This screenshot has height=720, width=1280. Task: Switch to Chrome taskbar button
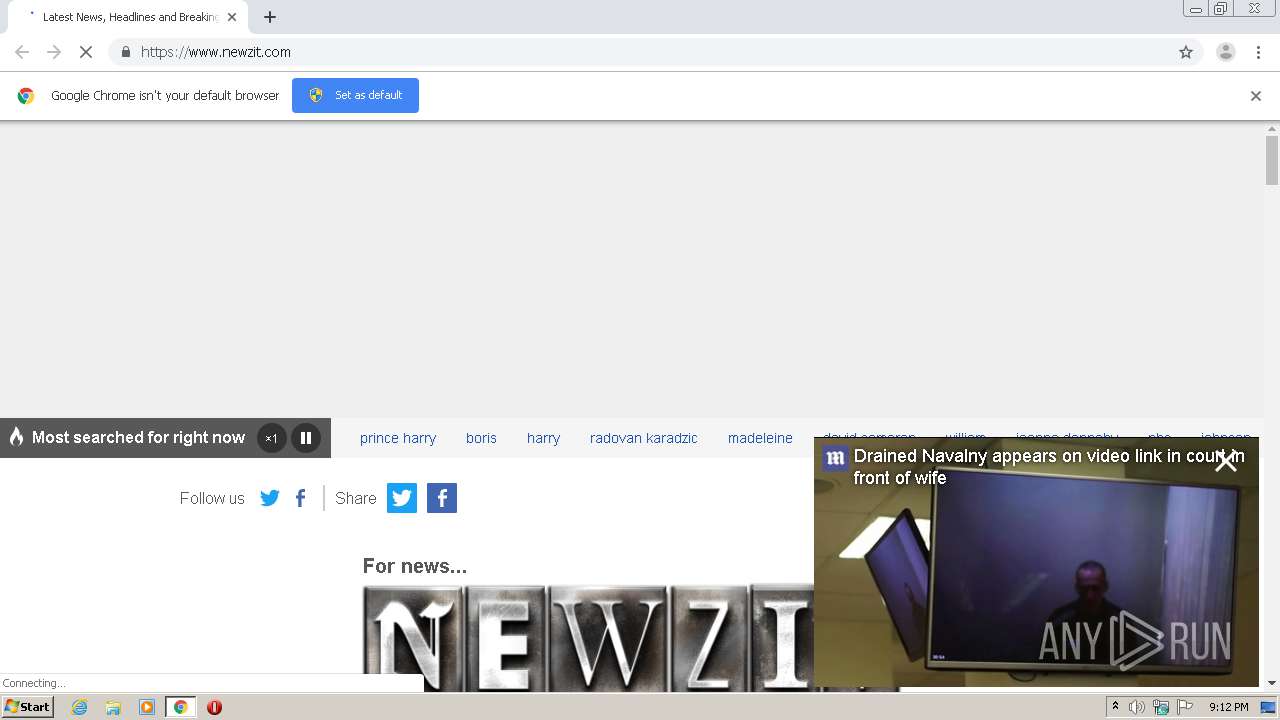181,707
